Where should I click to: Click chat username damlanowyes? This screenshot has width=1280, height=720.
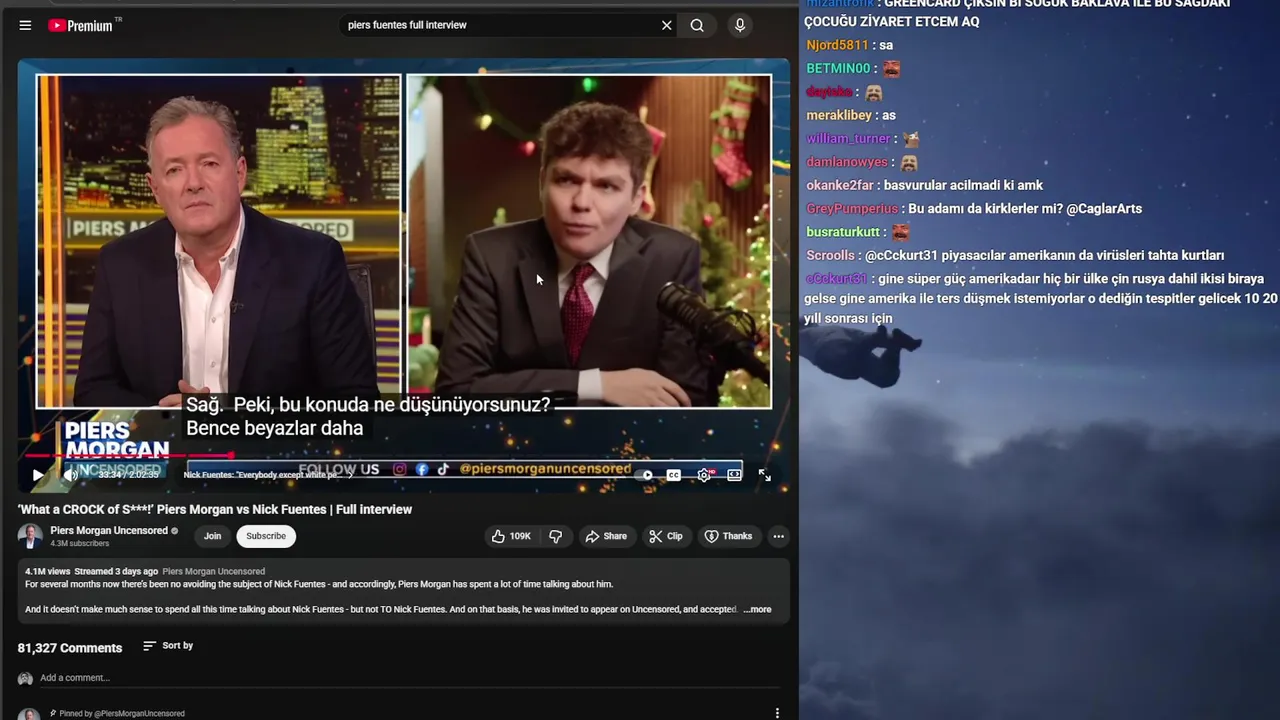[847, 162]
